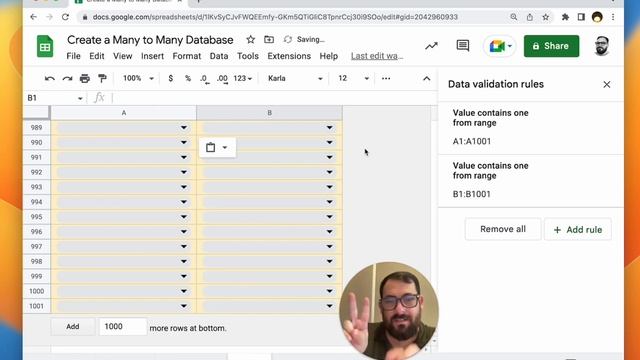Click the paste options clipboard icon
Image resolution: width=640 pixels, height=360 pixels.
(x=211, y=147)
